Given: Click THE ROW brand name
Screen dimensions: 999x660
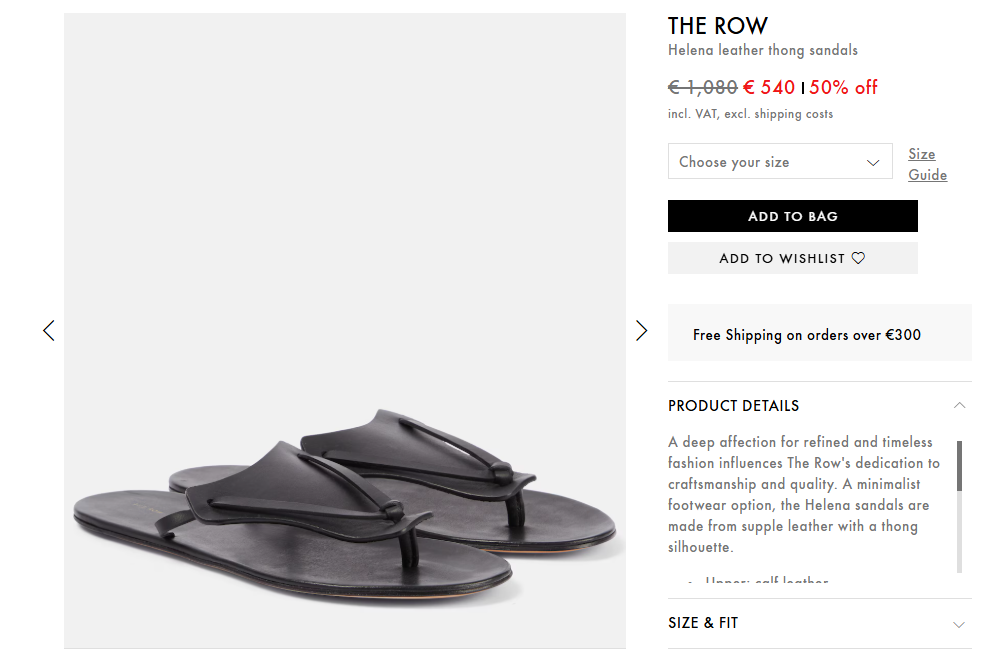Looking at the screenshot, I should coord(717,25).
